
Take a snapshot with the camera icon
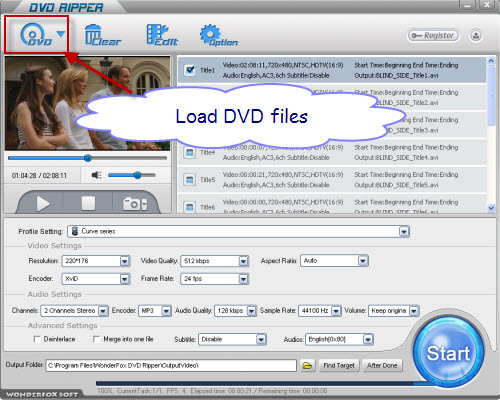click(132, 204)
